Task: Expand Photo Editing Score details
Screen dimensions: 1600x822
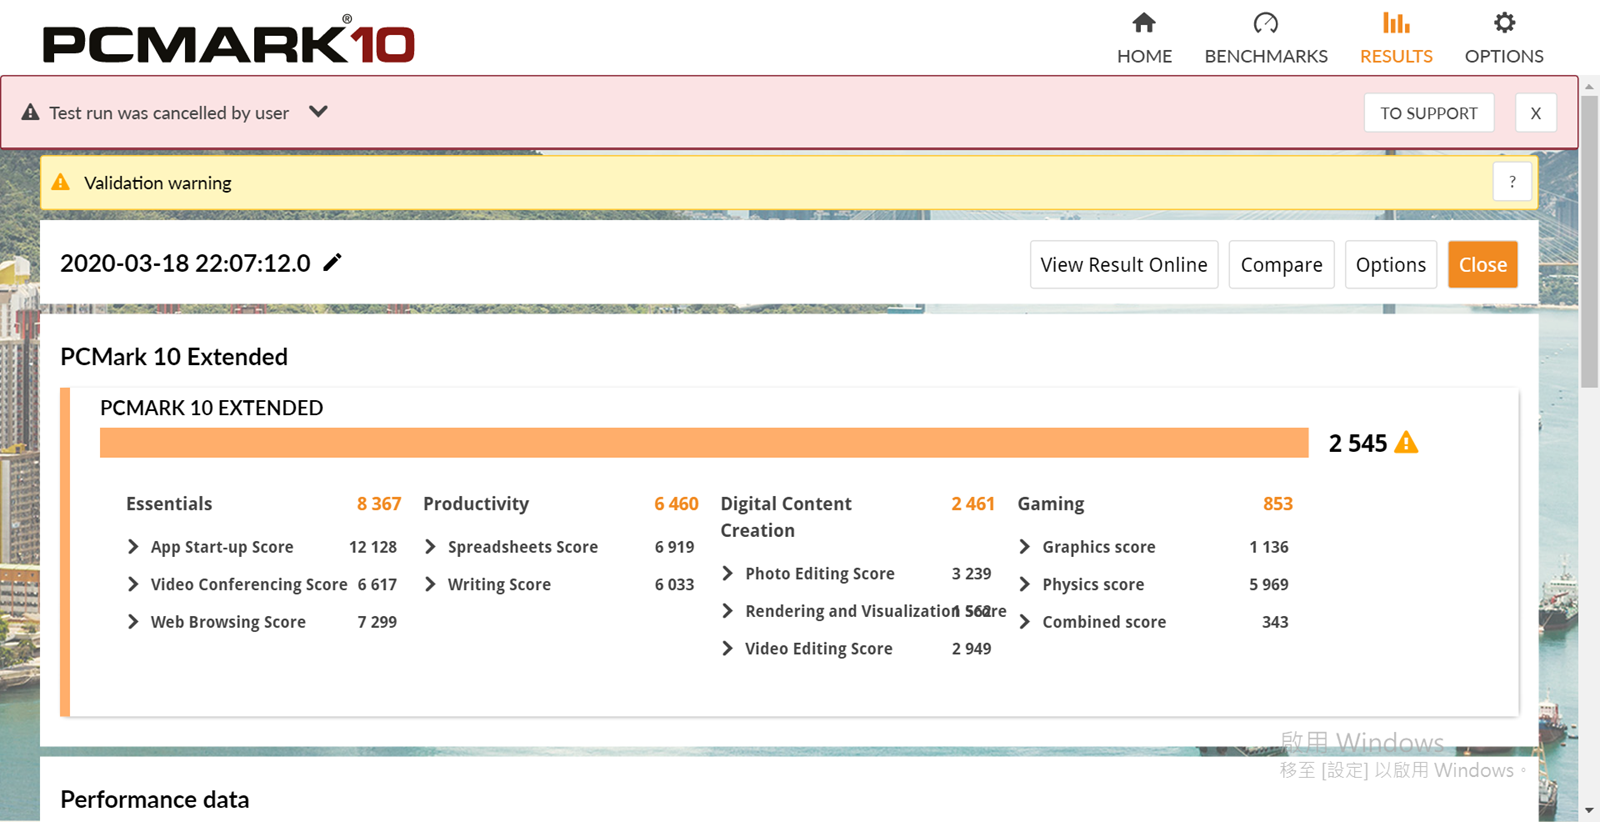Action: pyautogui.click(x=727, y=574)
